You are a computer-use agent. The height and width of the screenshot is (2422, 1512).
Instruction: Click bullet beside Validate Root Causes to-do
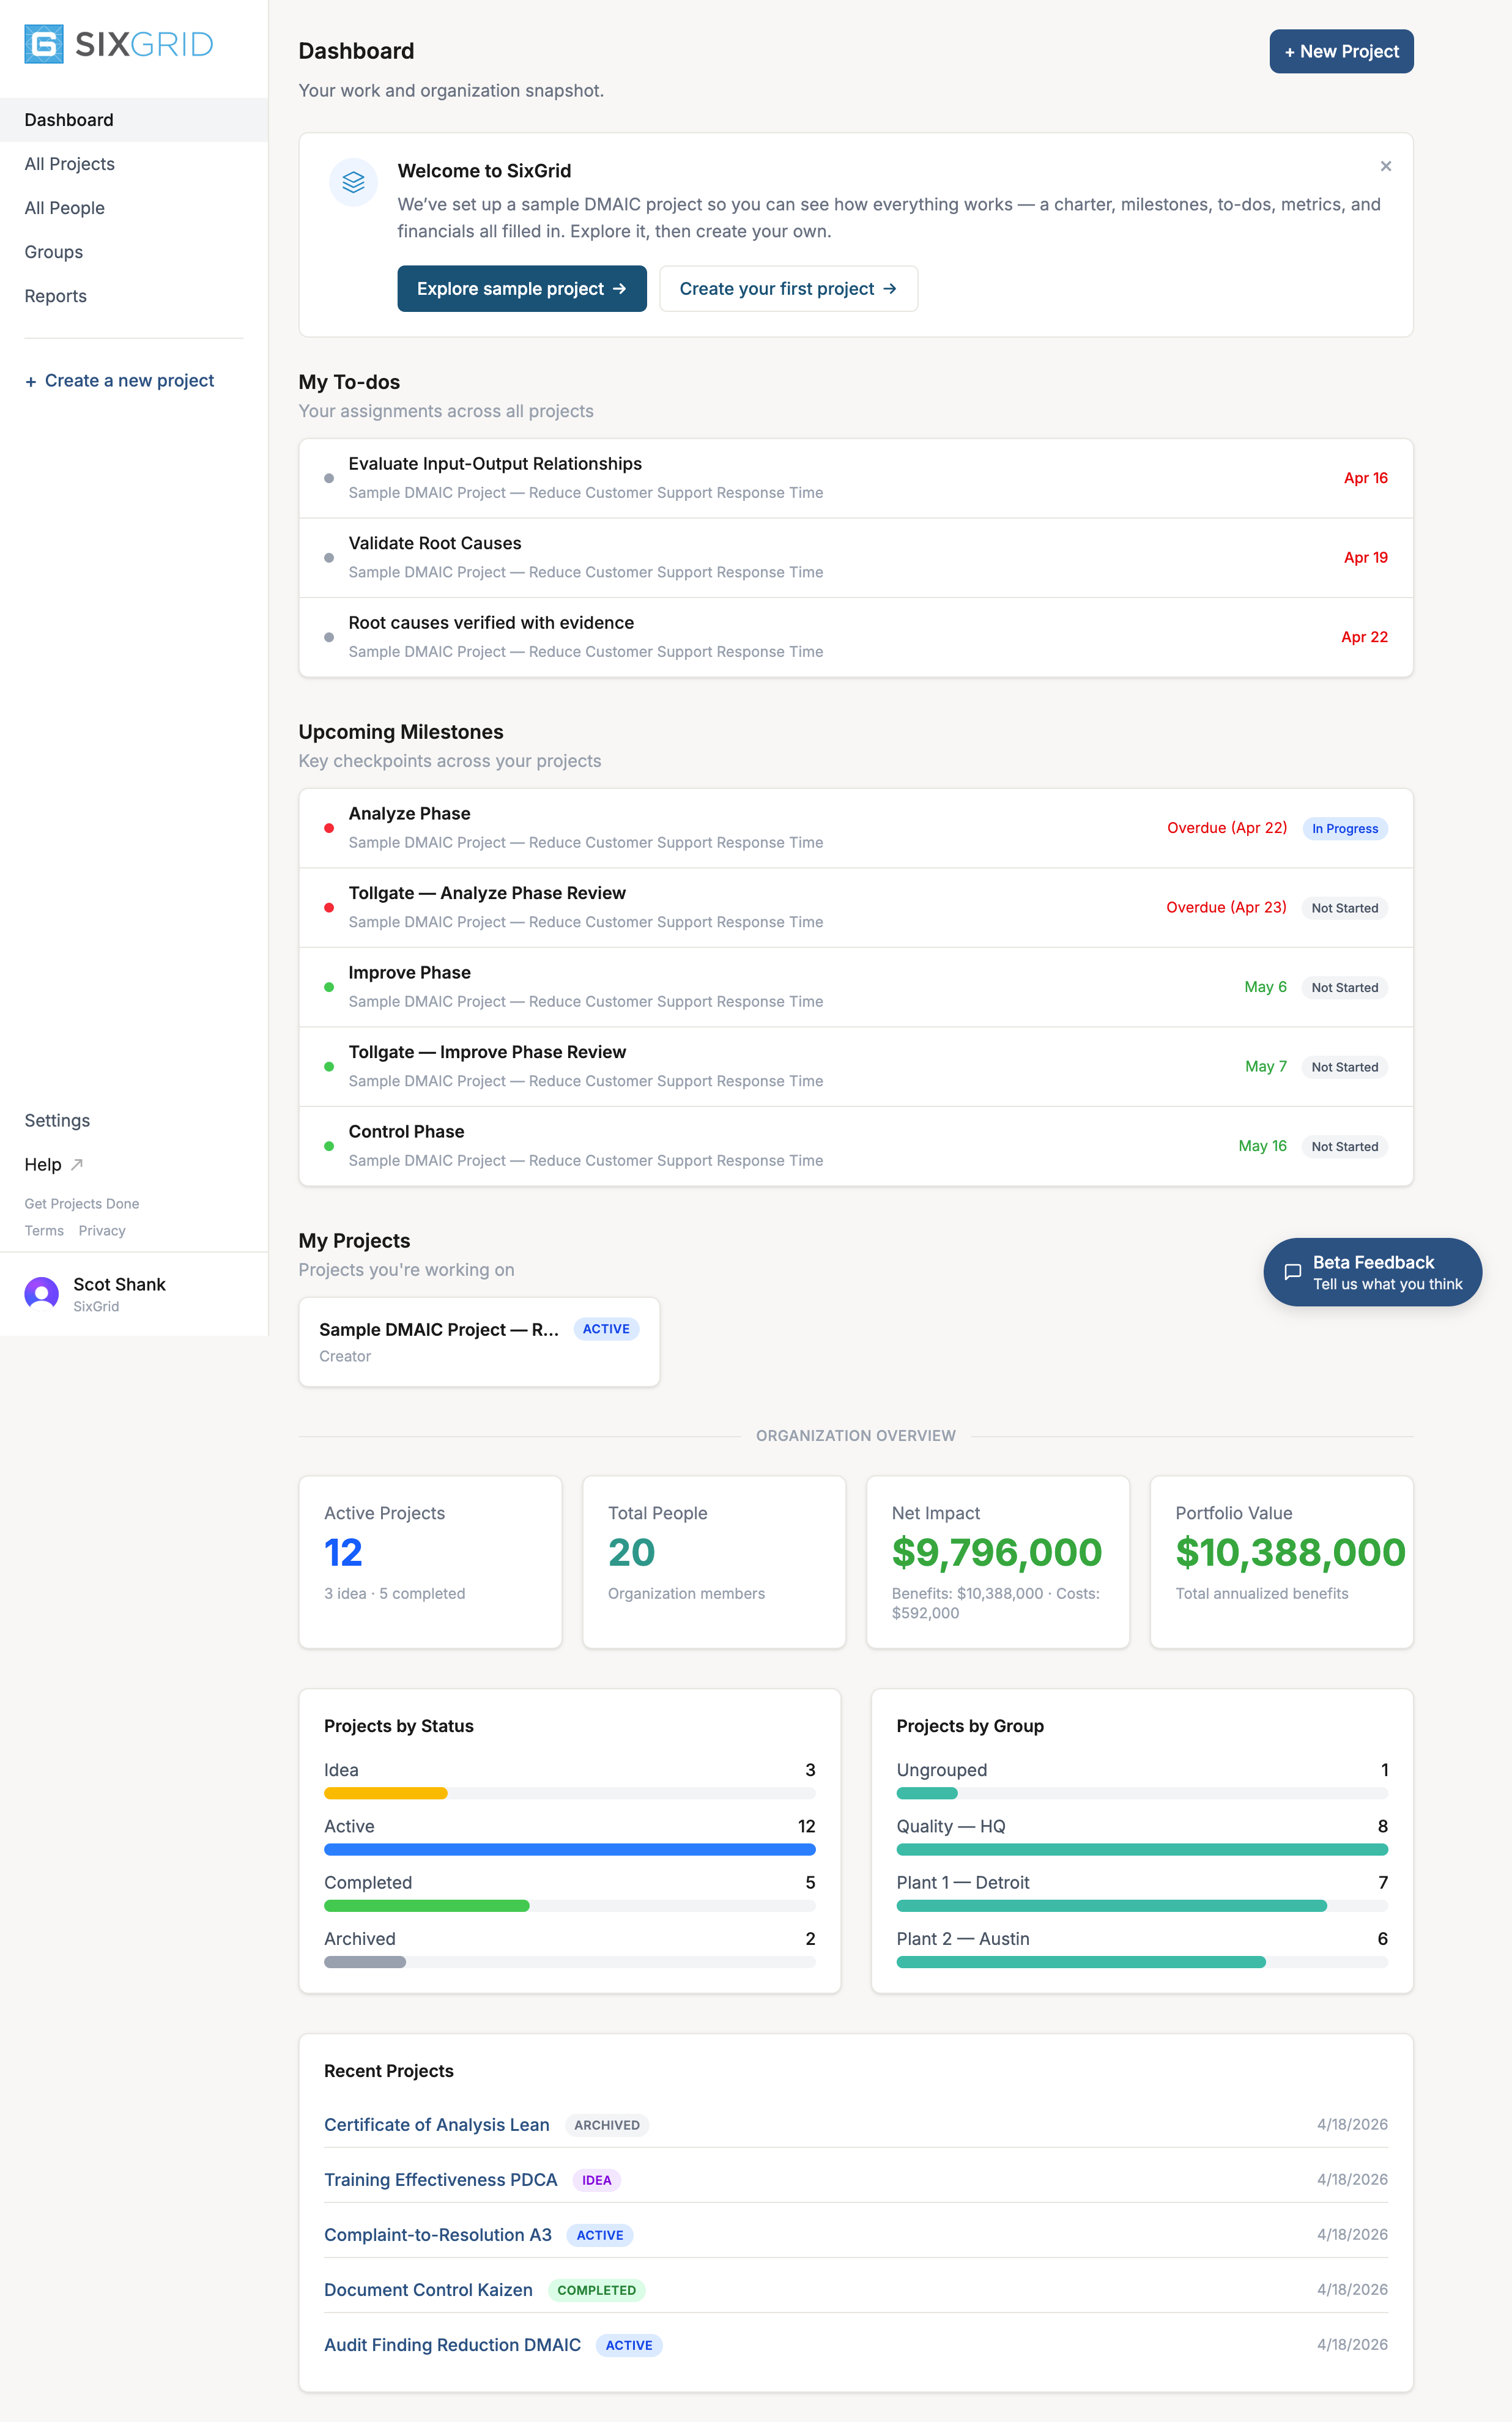point(329,558)
